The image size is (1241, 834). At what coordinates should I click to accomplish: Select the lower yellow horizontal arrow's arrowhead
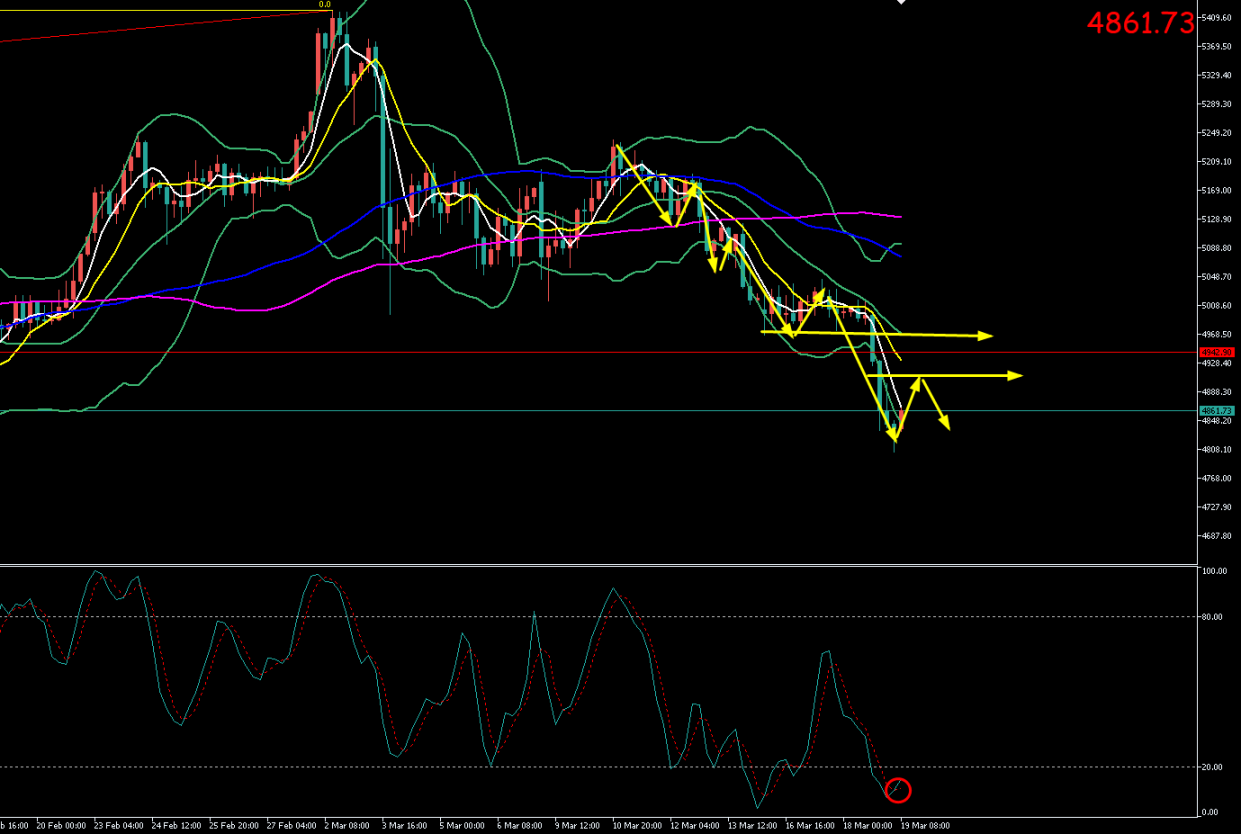[1015, 375]
